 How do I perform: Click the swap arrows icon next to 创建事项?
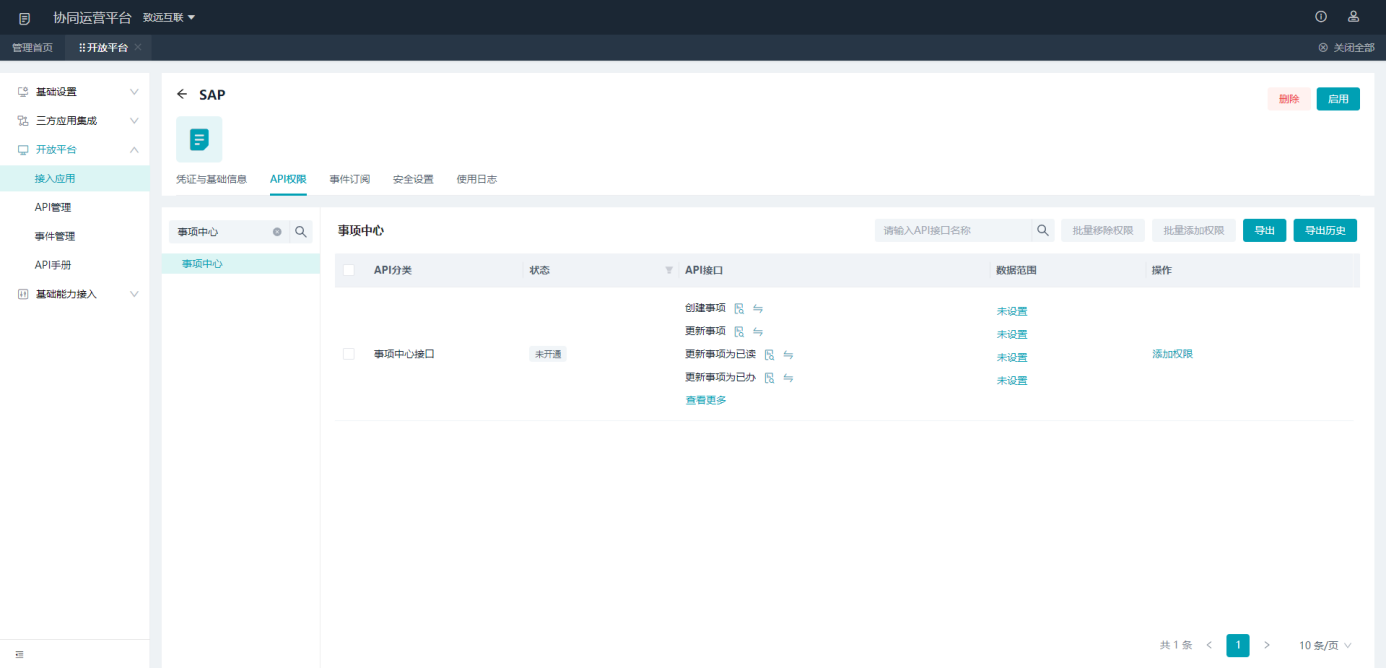point(758,309)
